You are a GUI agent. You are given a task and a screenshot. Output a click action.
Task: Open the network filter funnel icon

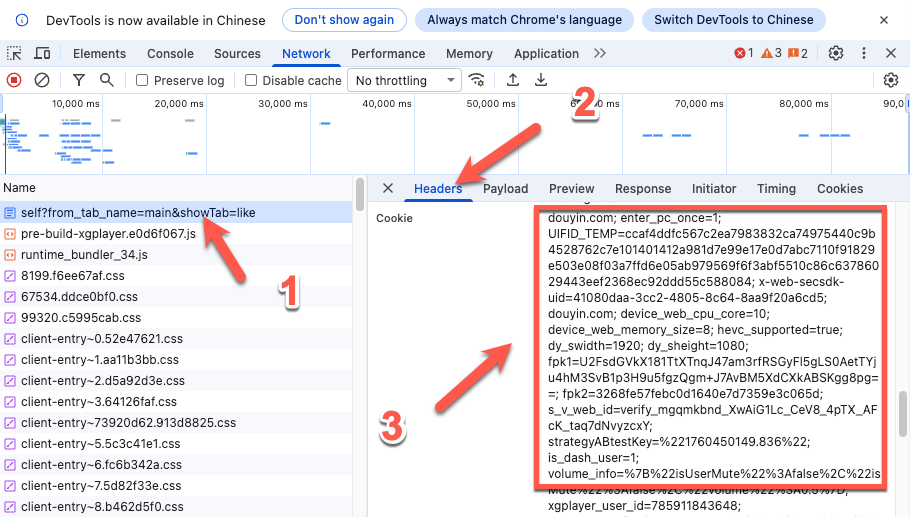[x=79, y=80]
